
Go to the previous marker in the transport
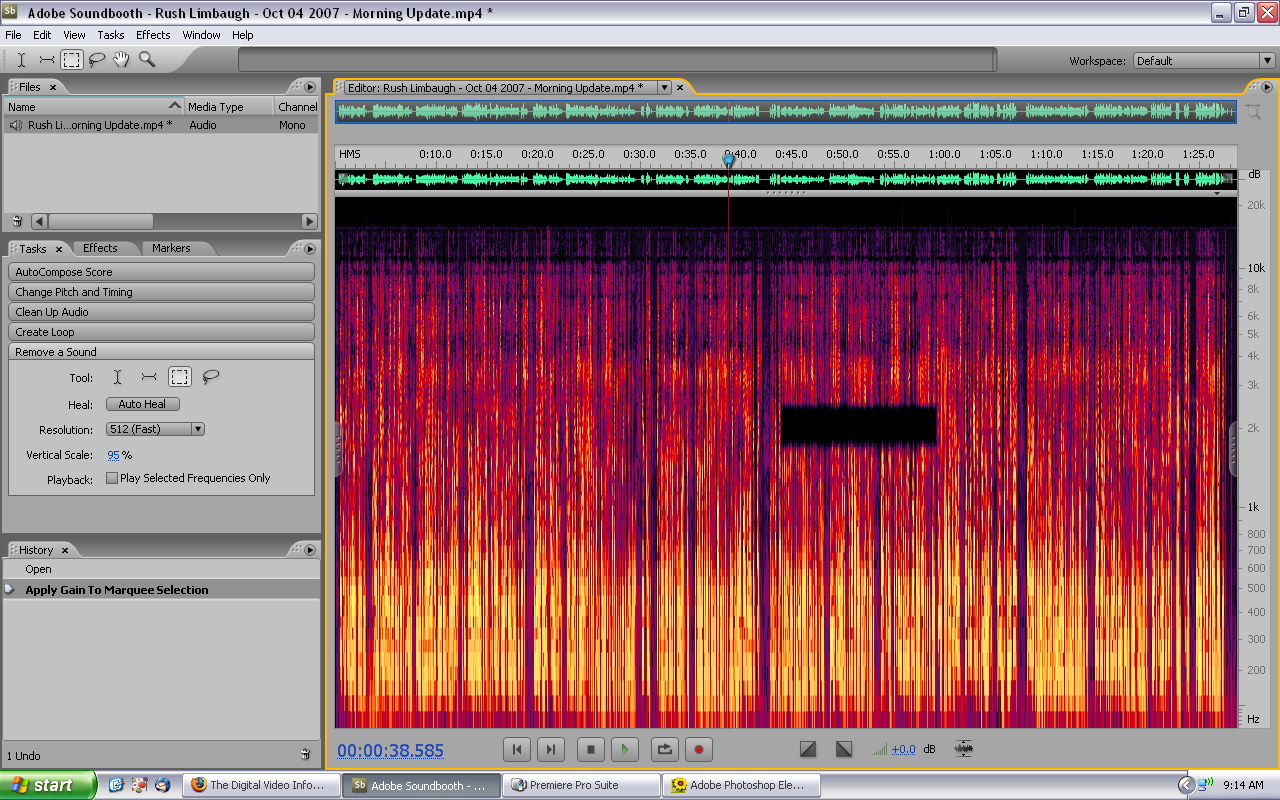click(516, 749)
